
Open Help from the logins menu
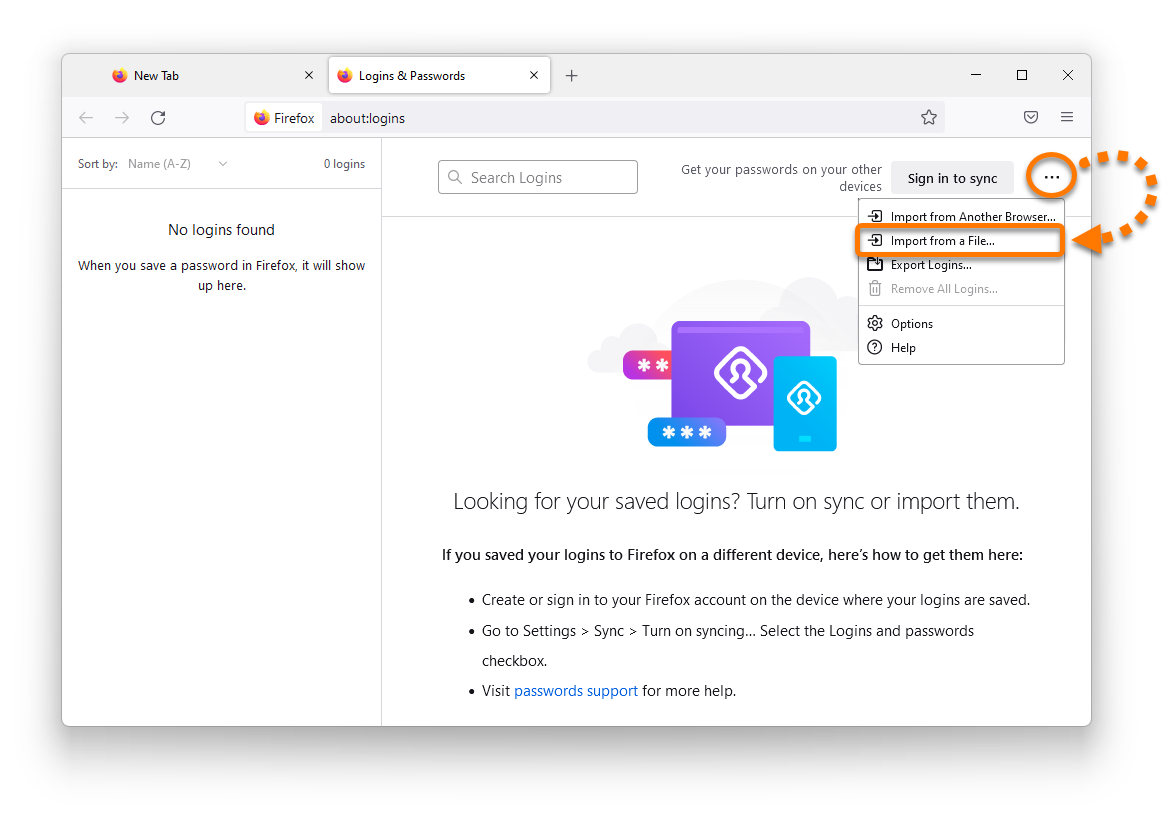[x=961, y=348]
